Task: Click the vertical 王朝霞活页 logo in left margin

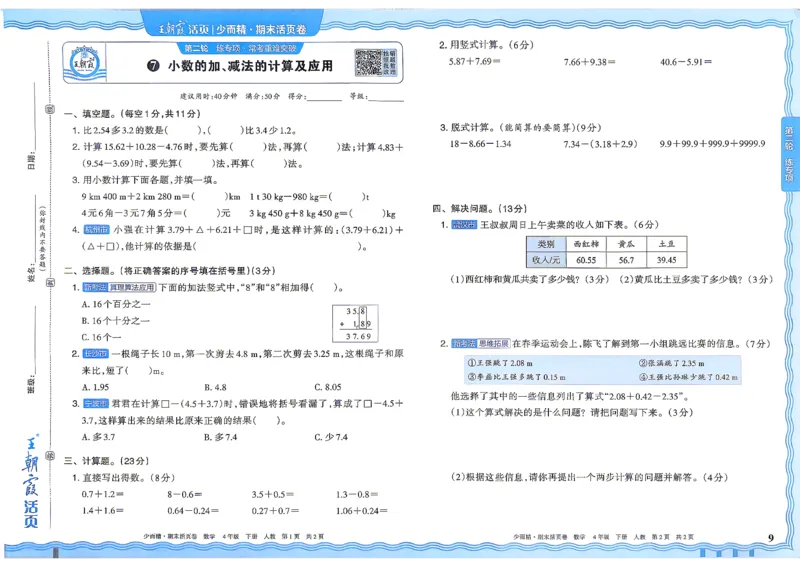Action: (x=31, y=481)
